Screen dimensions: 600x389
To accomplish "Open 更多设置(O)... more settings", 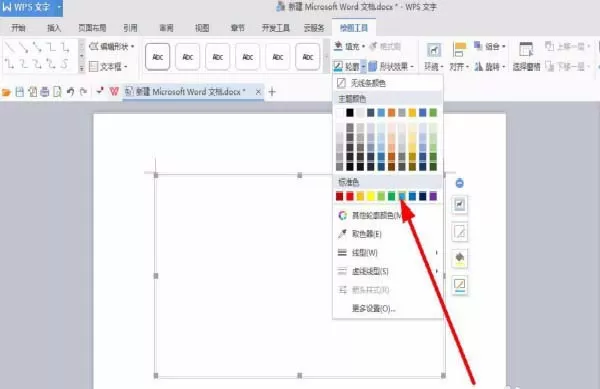I will point(388,308).
